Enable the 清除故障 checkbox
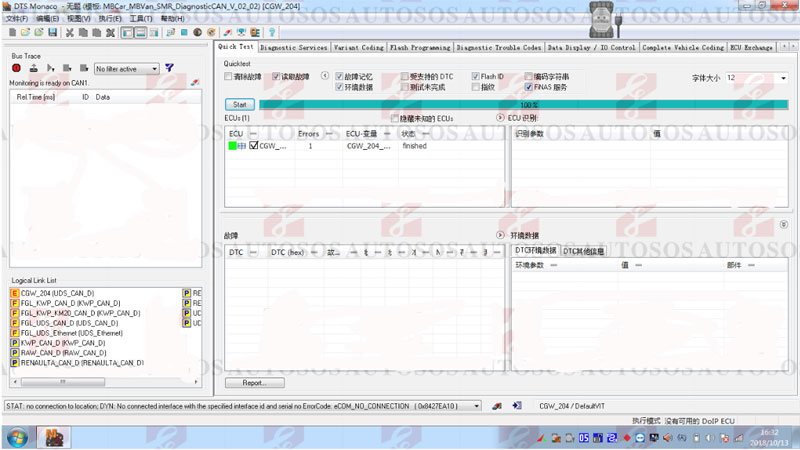 click(x=228, y=77)
